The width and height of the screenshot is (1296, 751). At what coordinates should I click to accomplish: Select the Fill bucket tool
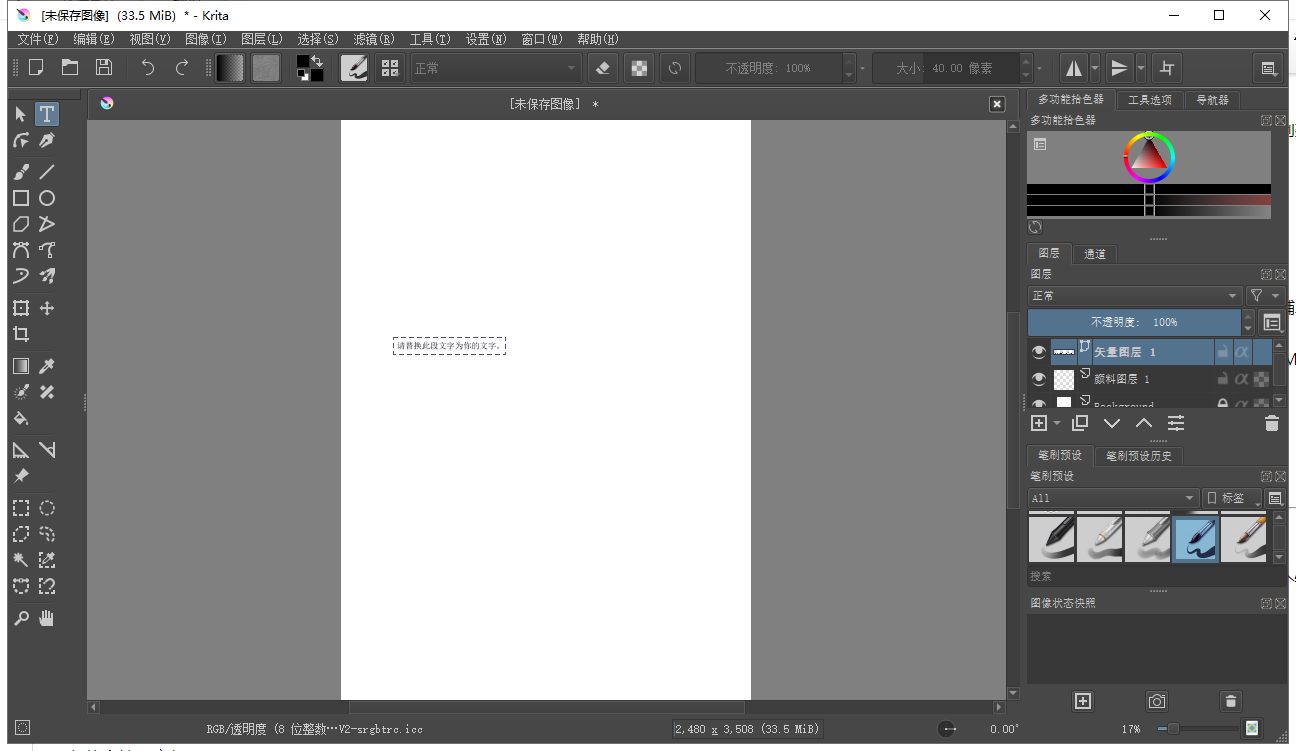(x=21, y=418)
